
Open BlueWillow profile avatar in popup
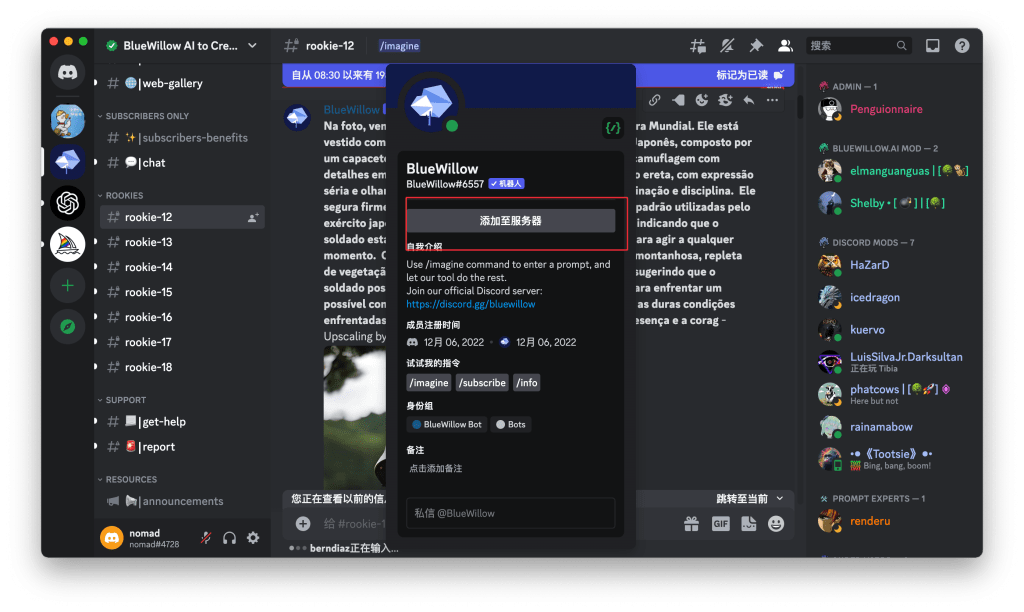pyautogui.click(x=431, y=105)
